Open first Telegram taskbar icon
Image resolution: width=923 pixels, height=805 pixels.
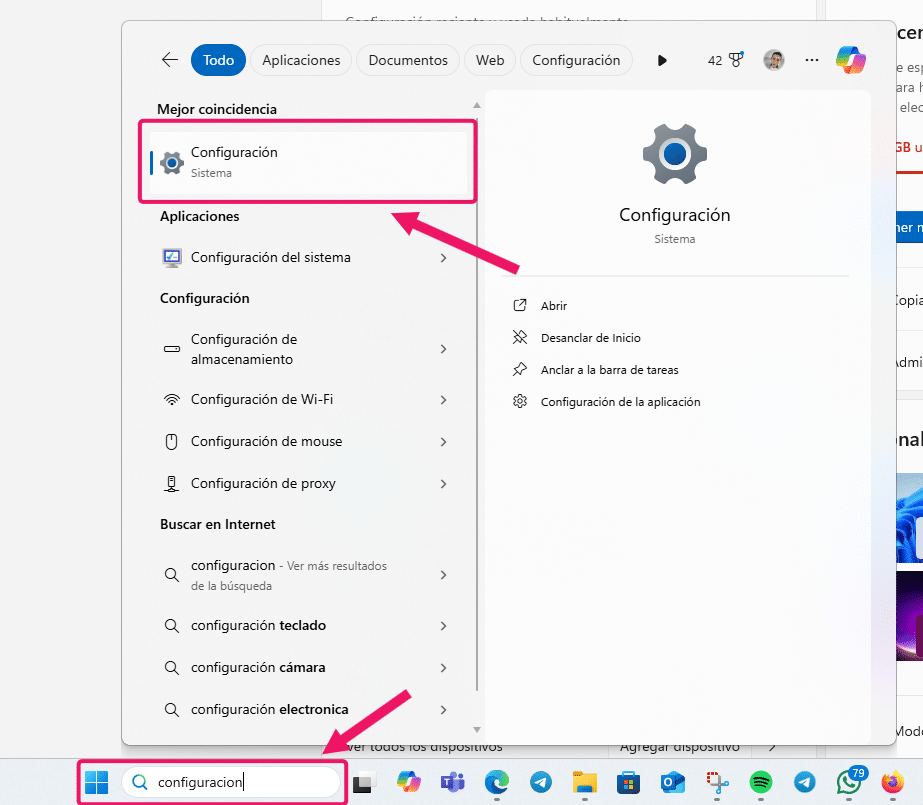[x=540, y=782]
